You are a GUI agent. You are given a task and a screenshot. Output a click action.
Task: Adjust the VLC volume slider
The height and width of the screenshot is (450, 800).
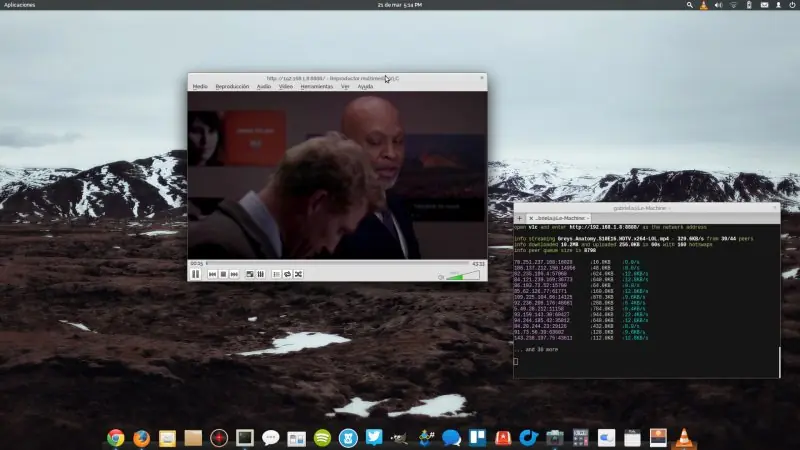(463, 276)
